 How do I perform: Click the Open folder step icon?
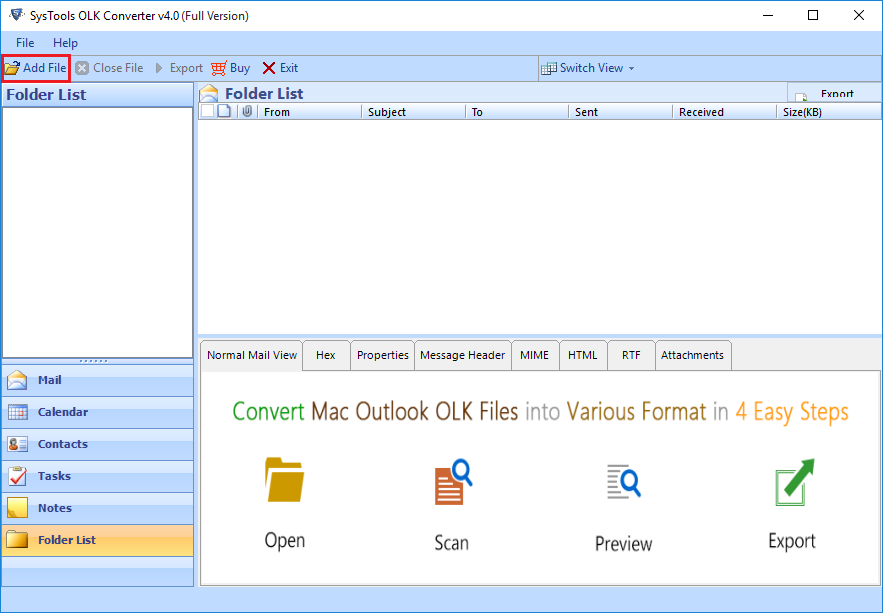coord(284,480)
